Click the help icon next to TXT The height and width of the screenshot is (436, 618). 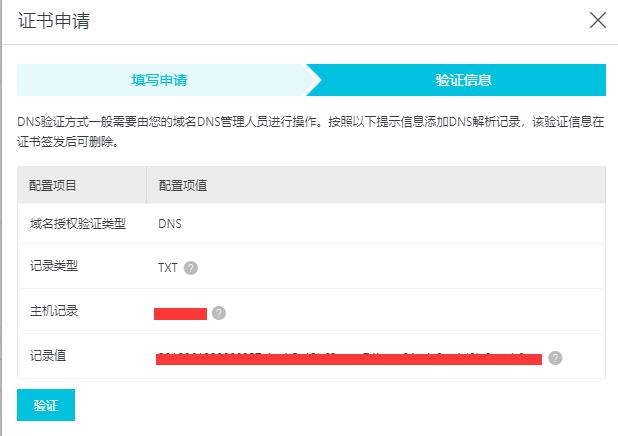pyautogui.click(x=191, y=268)
